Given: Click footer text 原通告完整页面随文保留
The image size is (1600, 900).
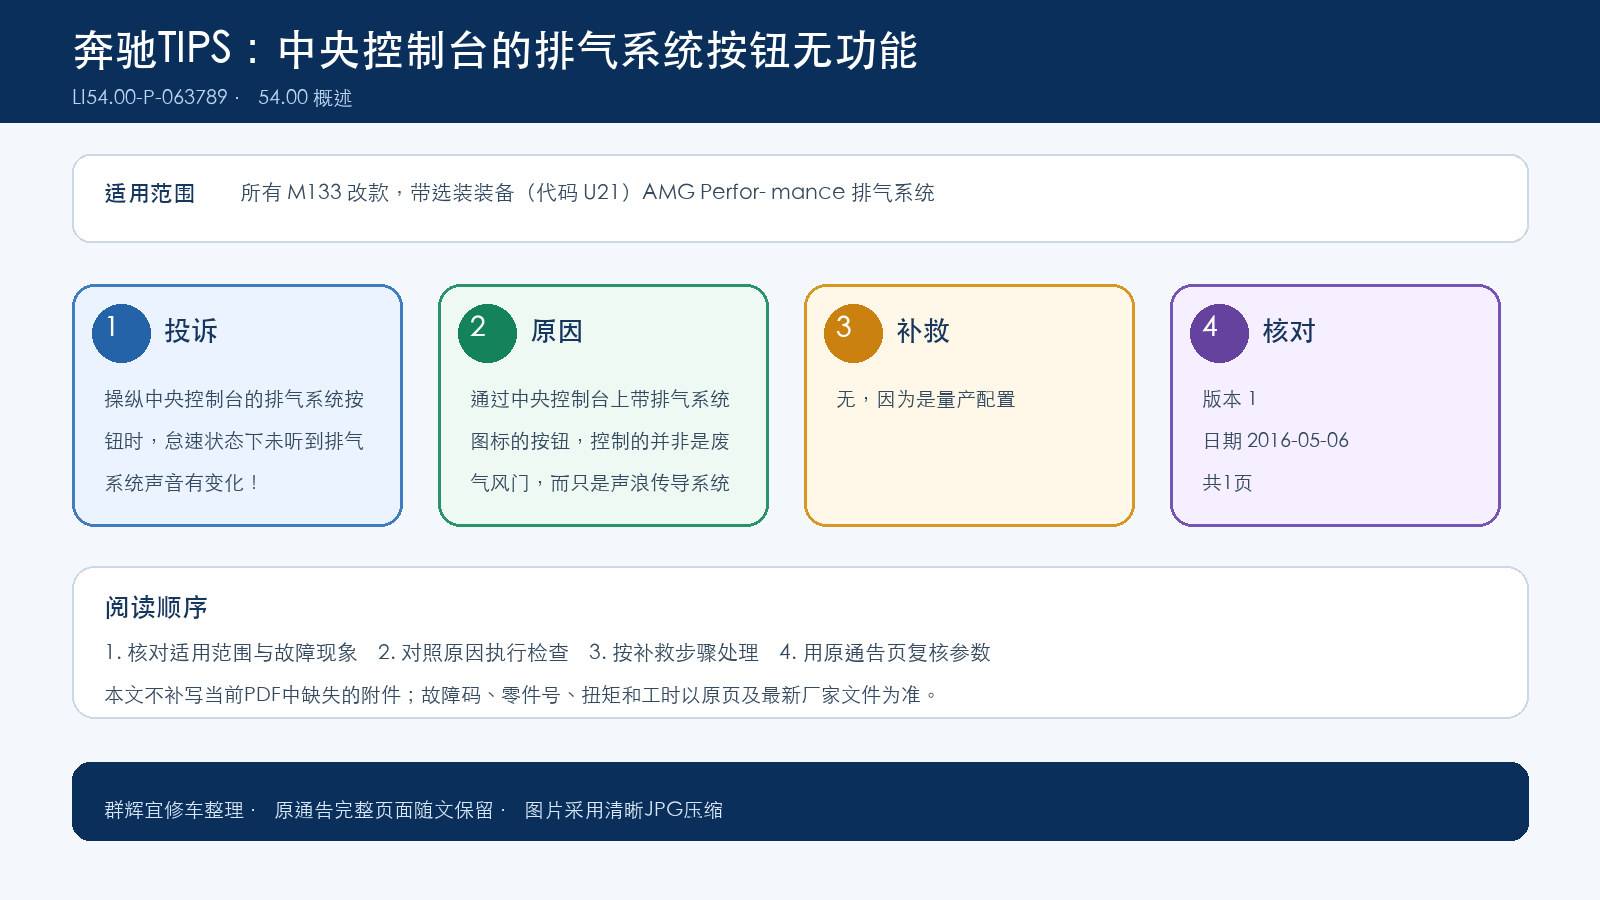Looking at the screenshot, I should pyautogui.click(x=384, y=810).
